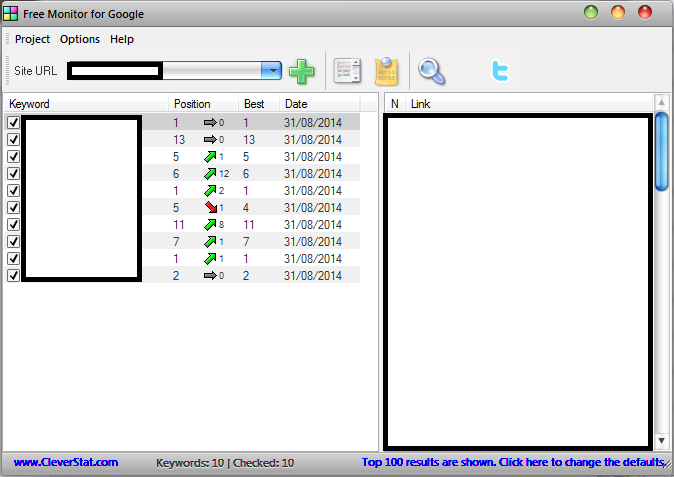Click the position value 7
This screenshot has width=674, height=477.
pyautogui.click(x=176, y=242)
